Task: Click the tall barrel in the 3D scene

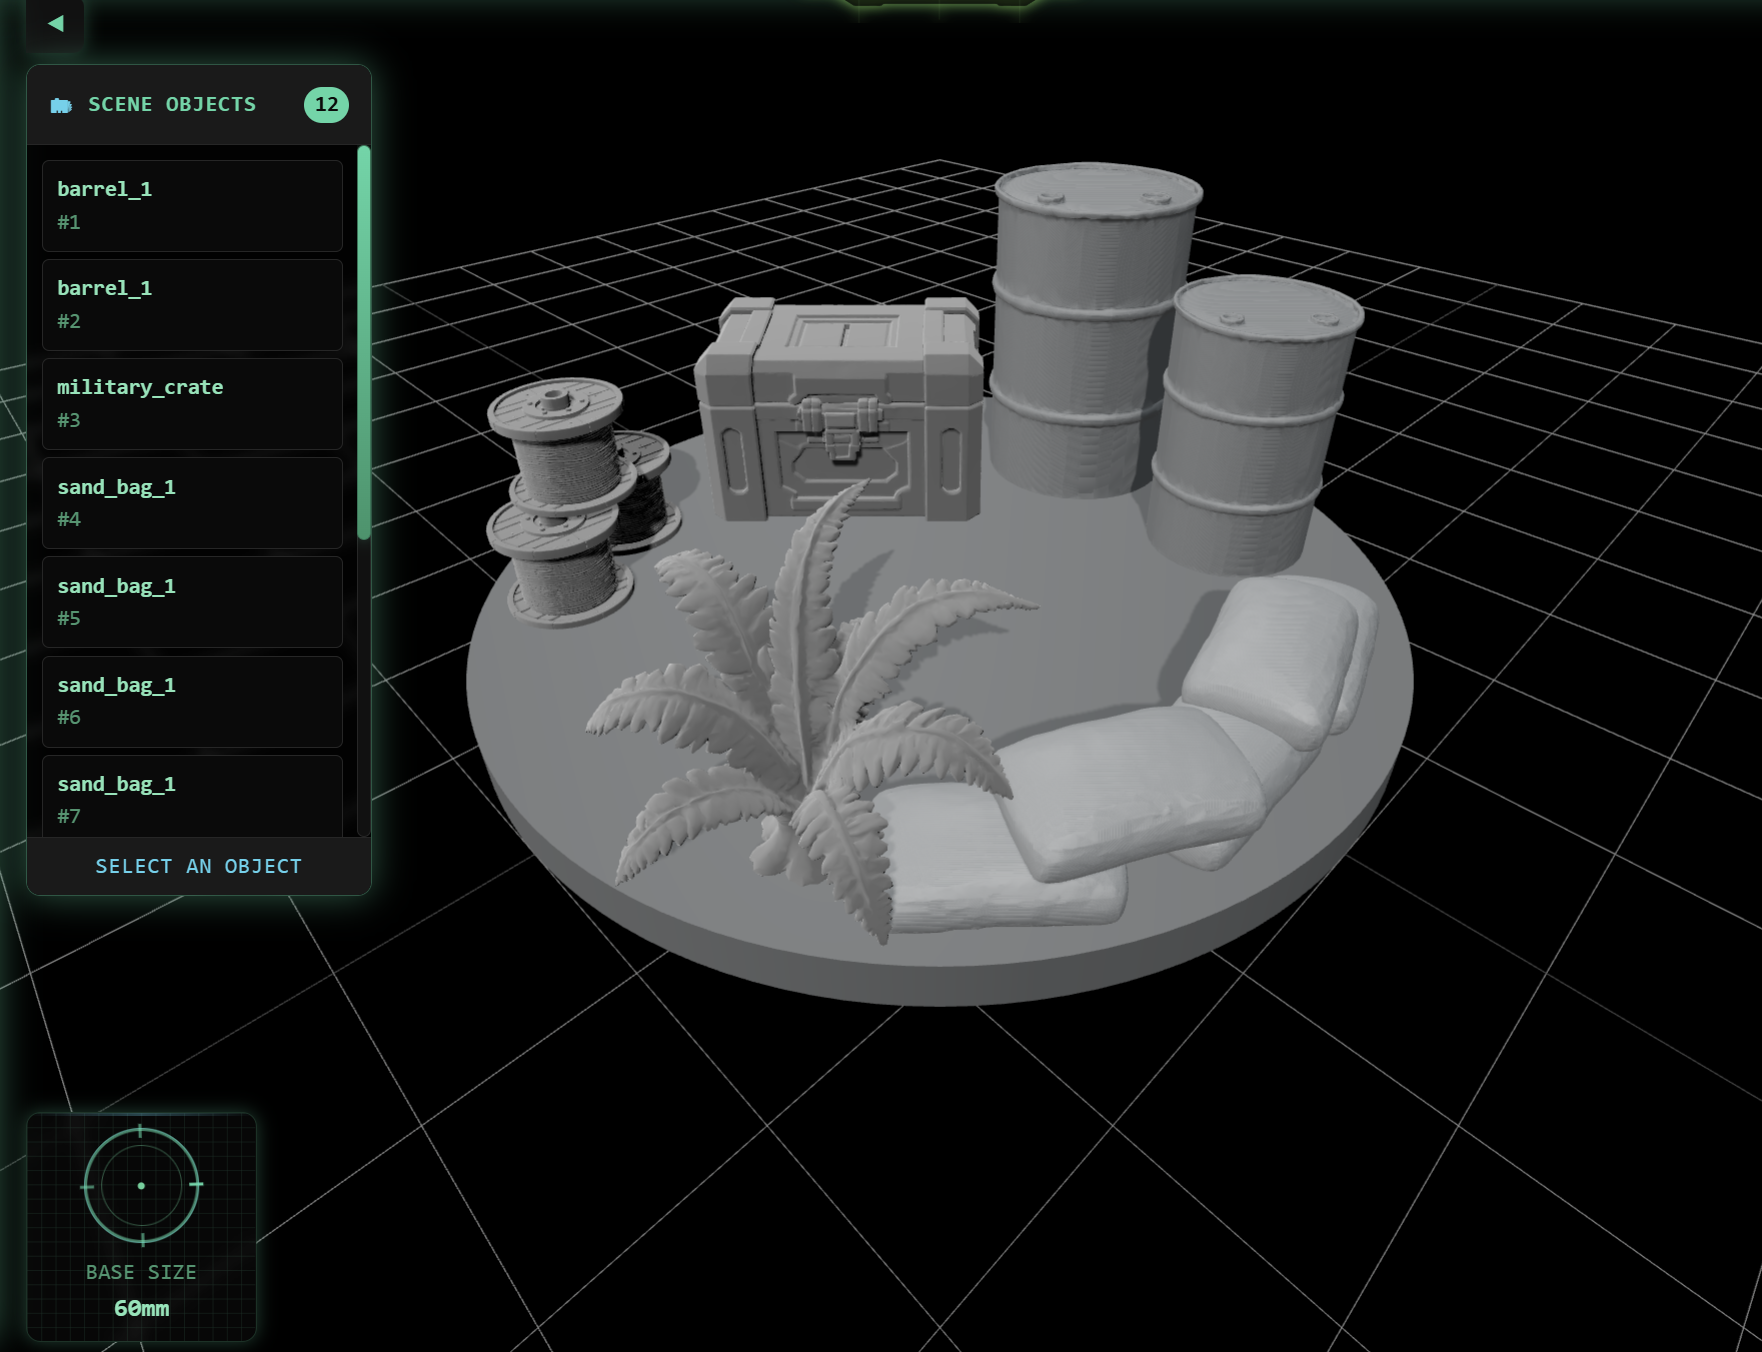Action: click(1092, 328)
